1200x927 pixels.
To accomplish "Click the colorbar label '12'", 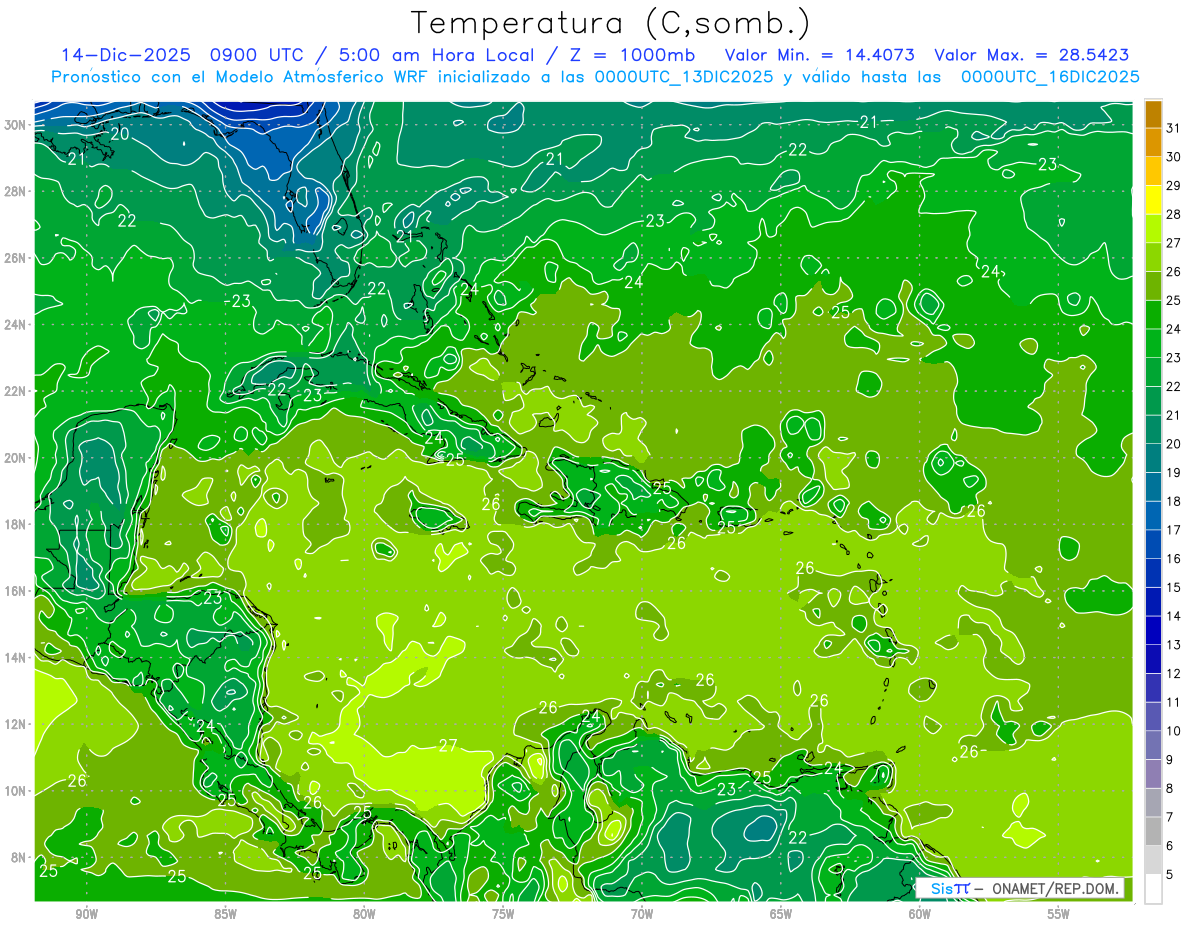I will [x=1174, y=674].
